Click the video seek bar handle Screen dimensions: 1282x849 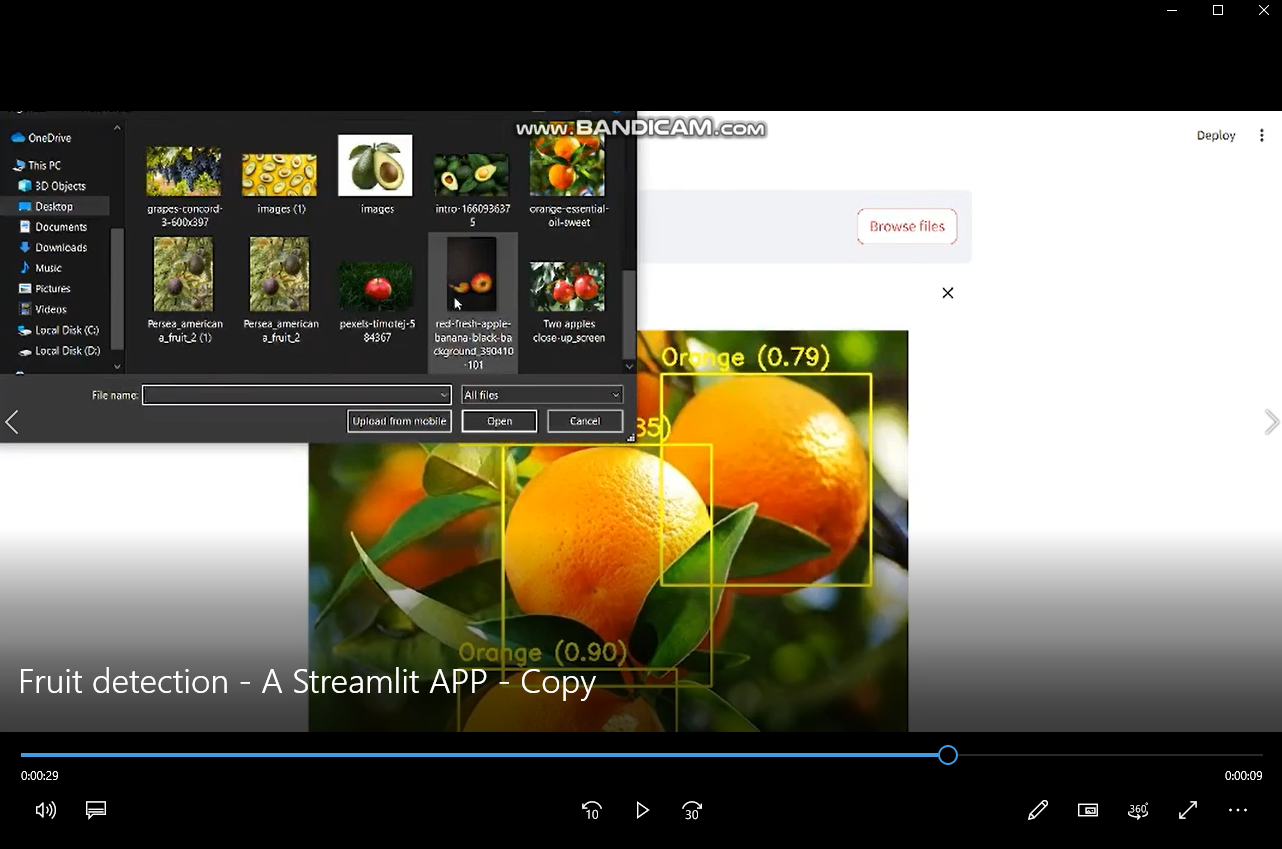pos(948,755)
